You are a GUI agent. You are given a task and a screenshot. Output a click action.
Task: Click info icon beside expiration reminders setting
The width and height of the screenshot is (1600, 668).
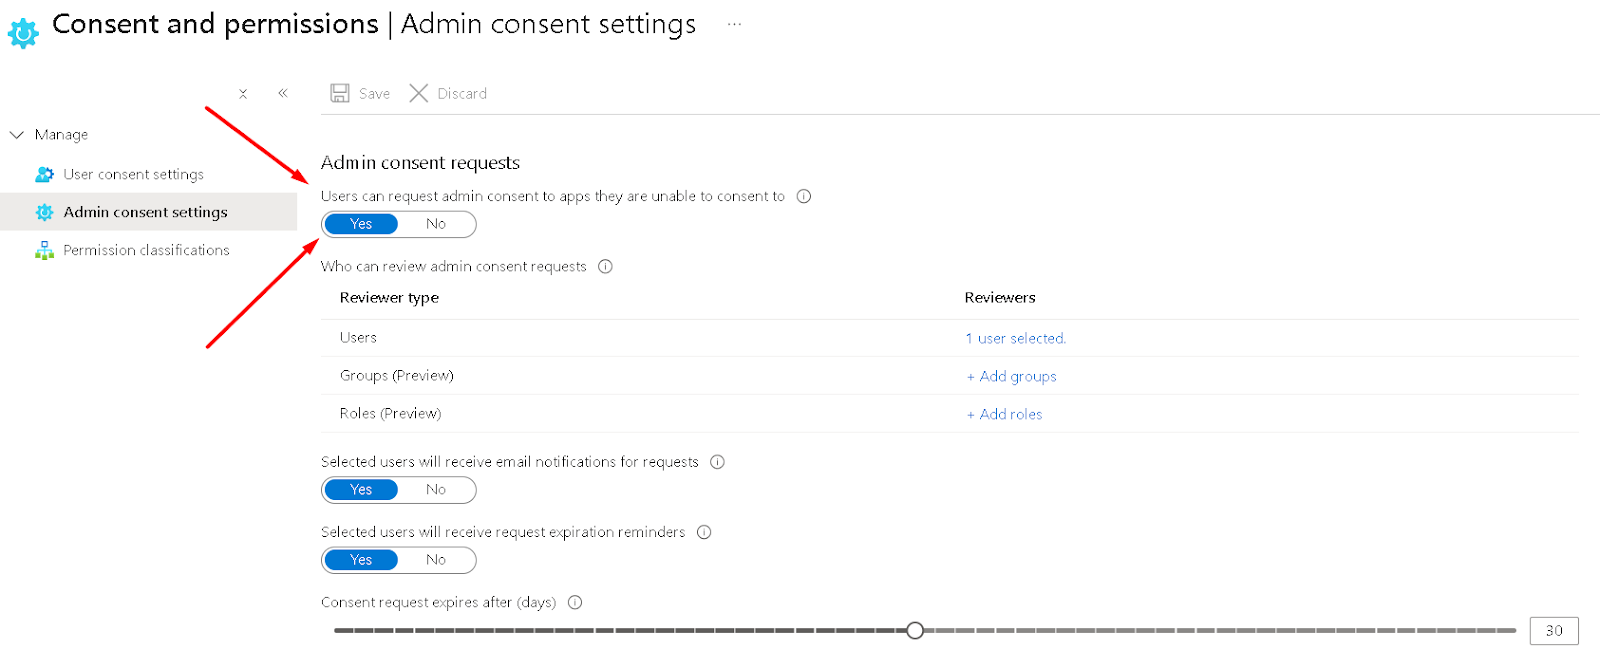pyautogui.click(x=704, y=532)
